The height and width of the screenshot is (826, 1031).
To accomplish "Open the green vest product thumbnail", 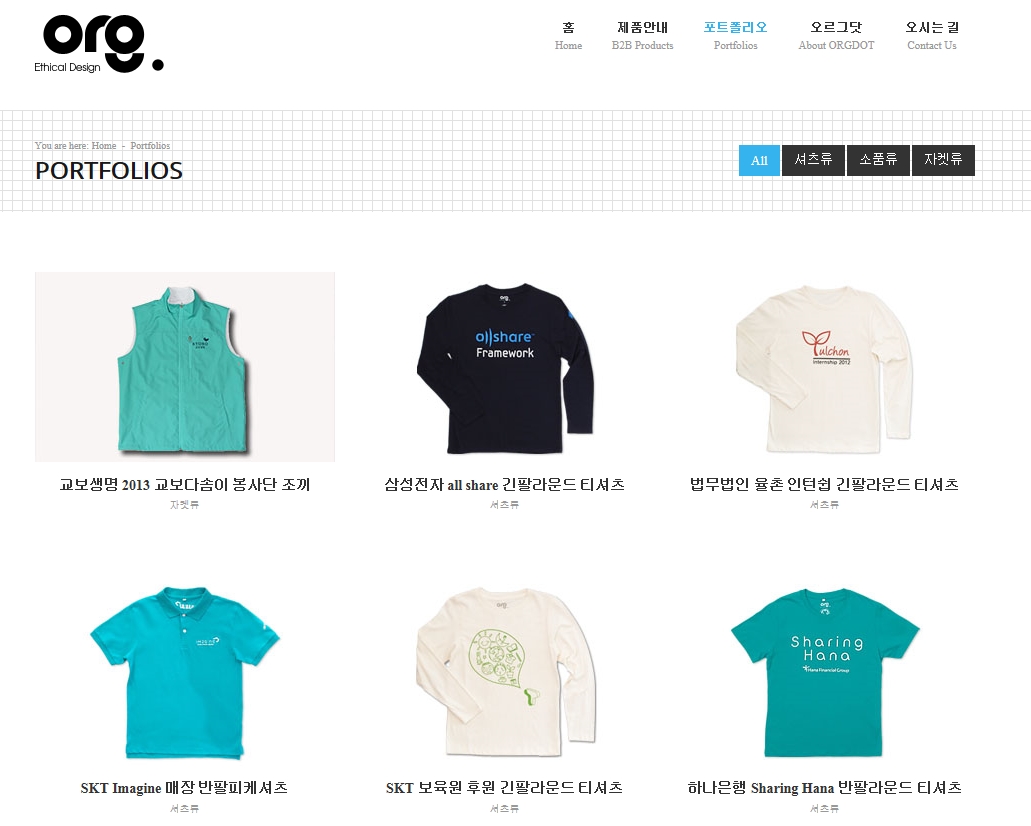I will (185, 367).
